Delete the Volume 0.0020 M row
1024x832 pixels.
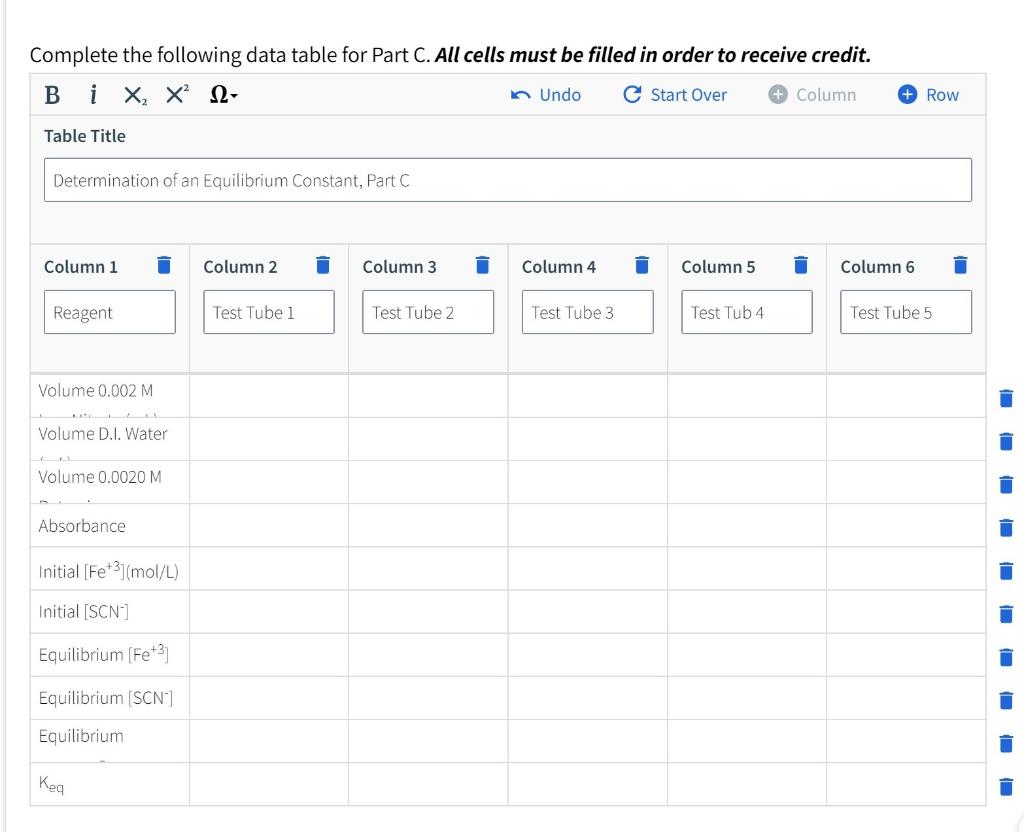1006,485
